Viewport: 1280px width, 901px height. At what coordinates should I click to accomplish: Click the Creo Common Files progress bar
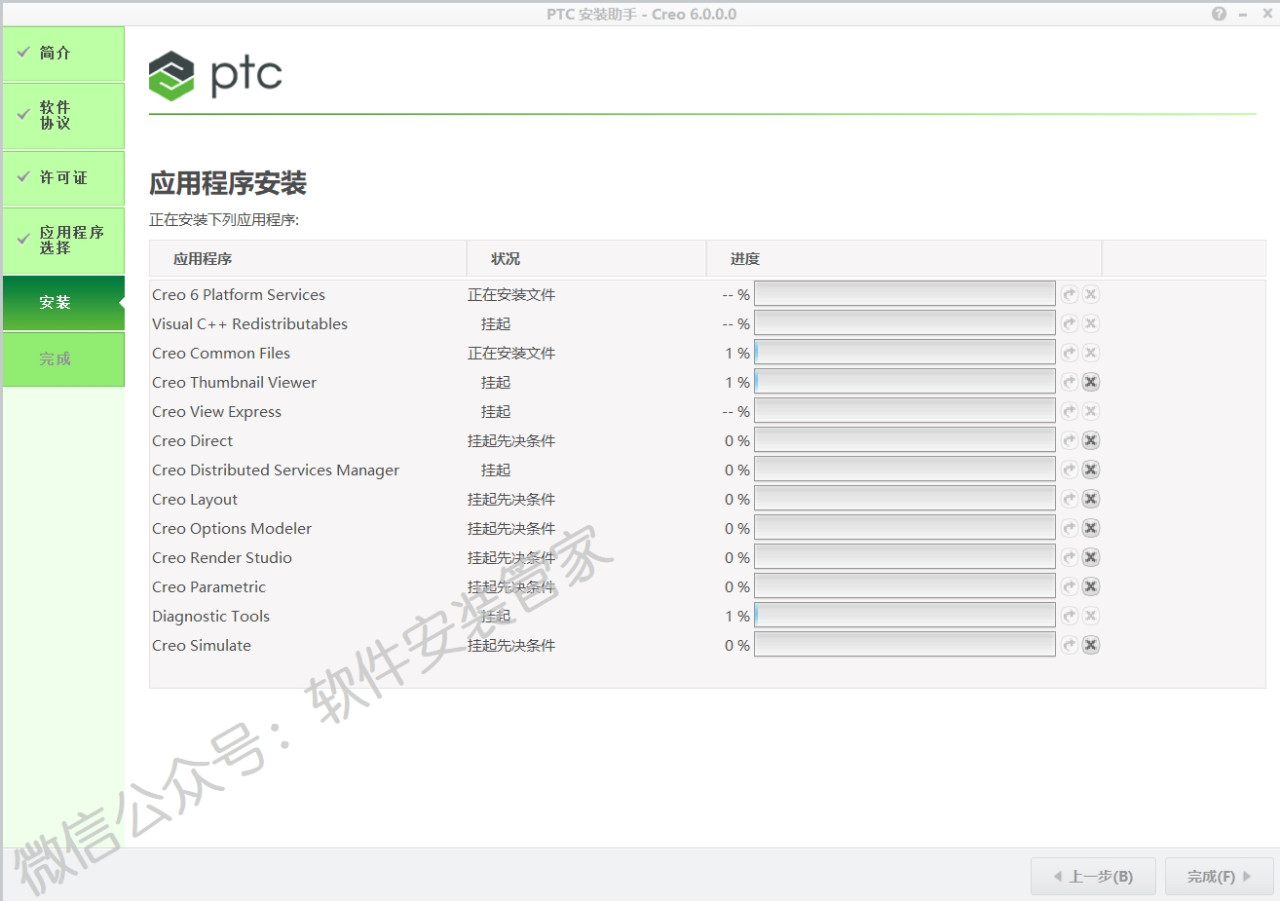click(905, 353)
